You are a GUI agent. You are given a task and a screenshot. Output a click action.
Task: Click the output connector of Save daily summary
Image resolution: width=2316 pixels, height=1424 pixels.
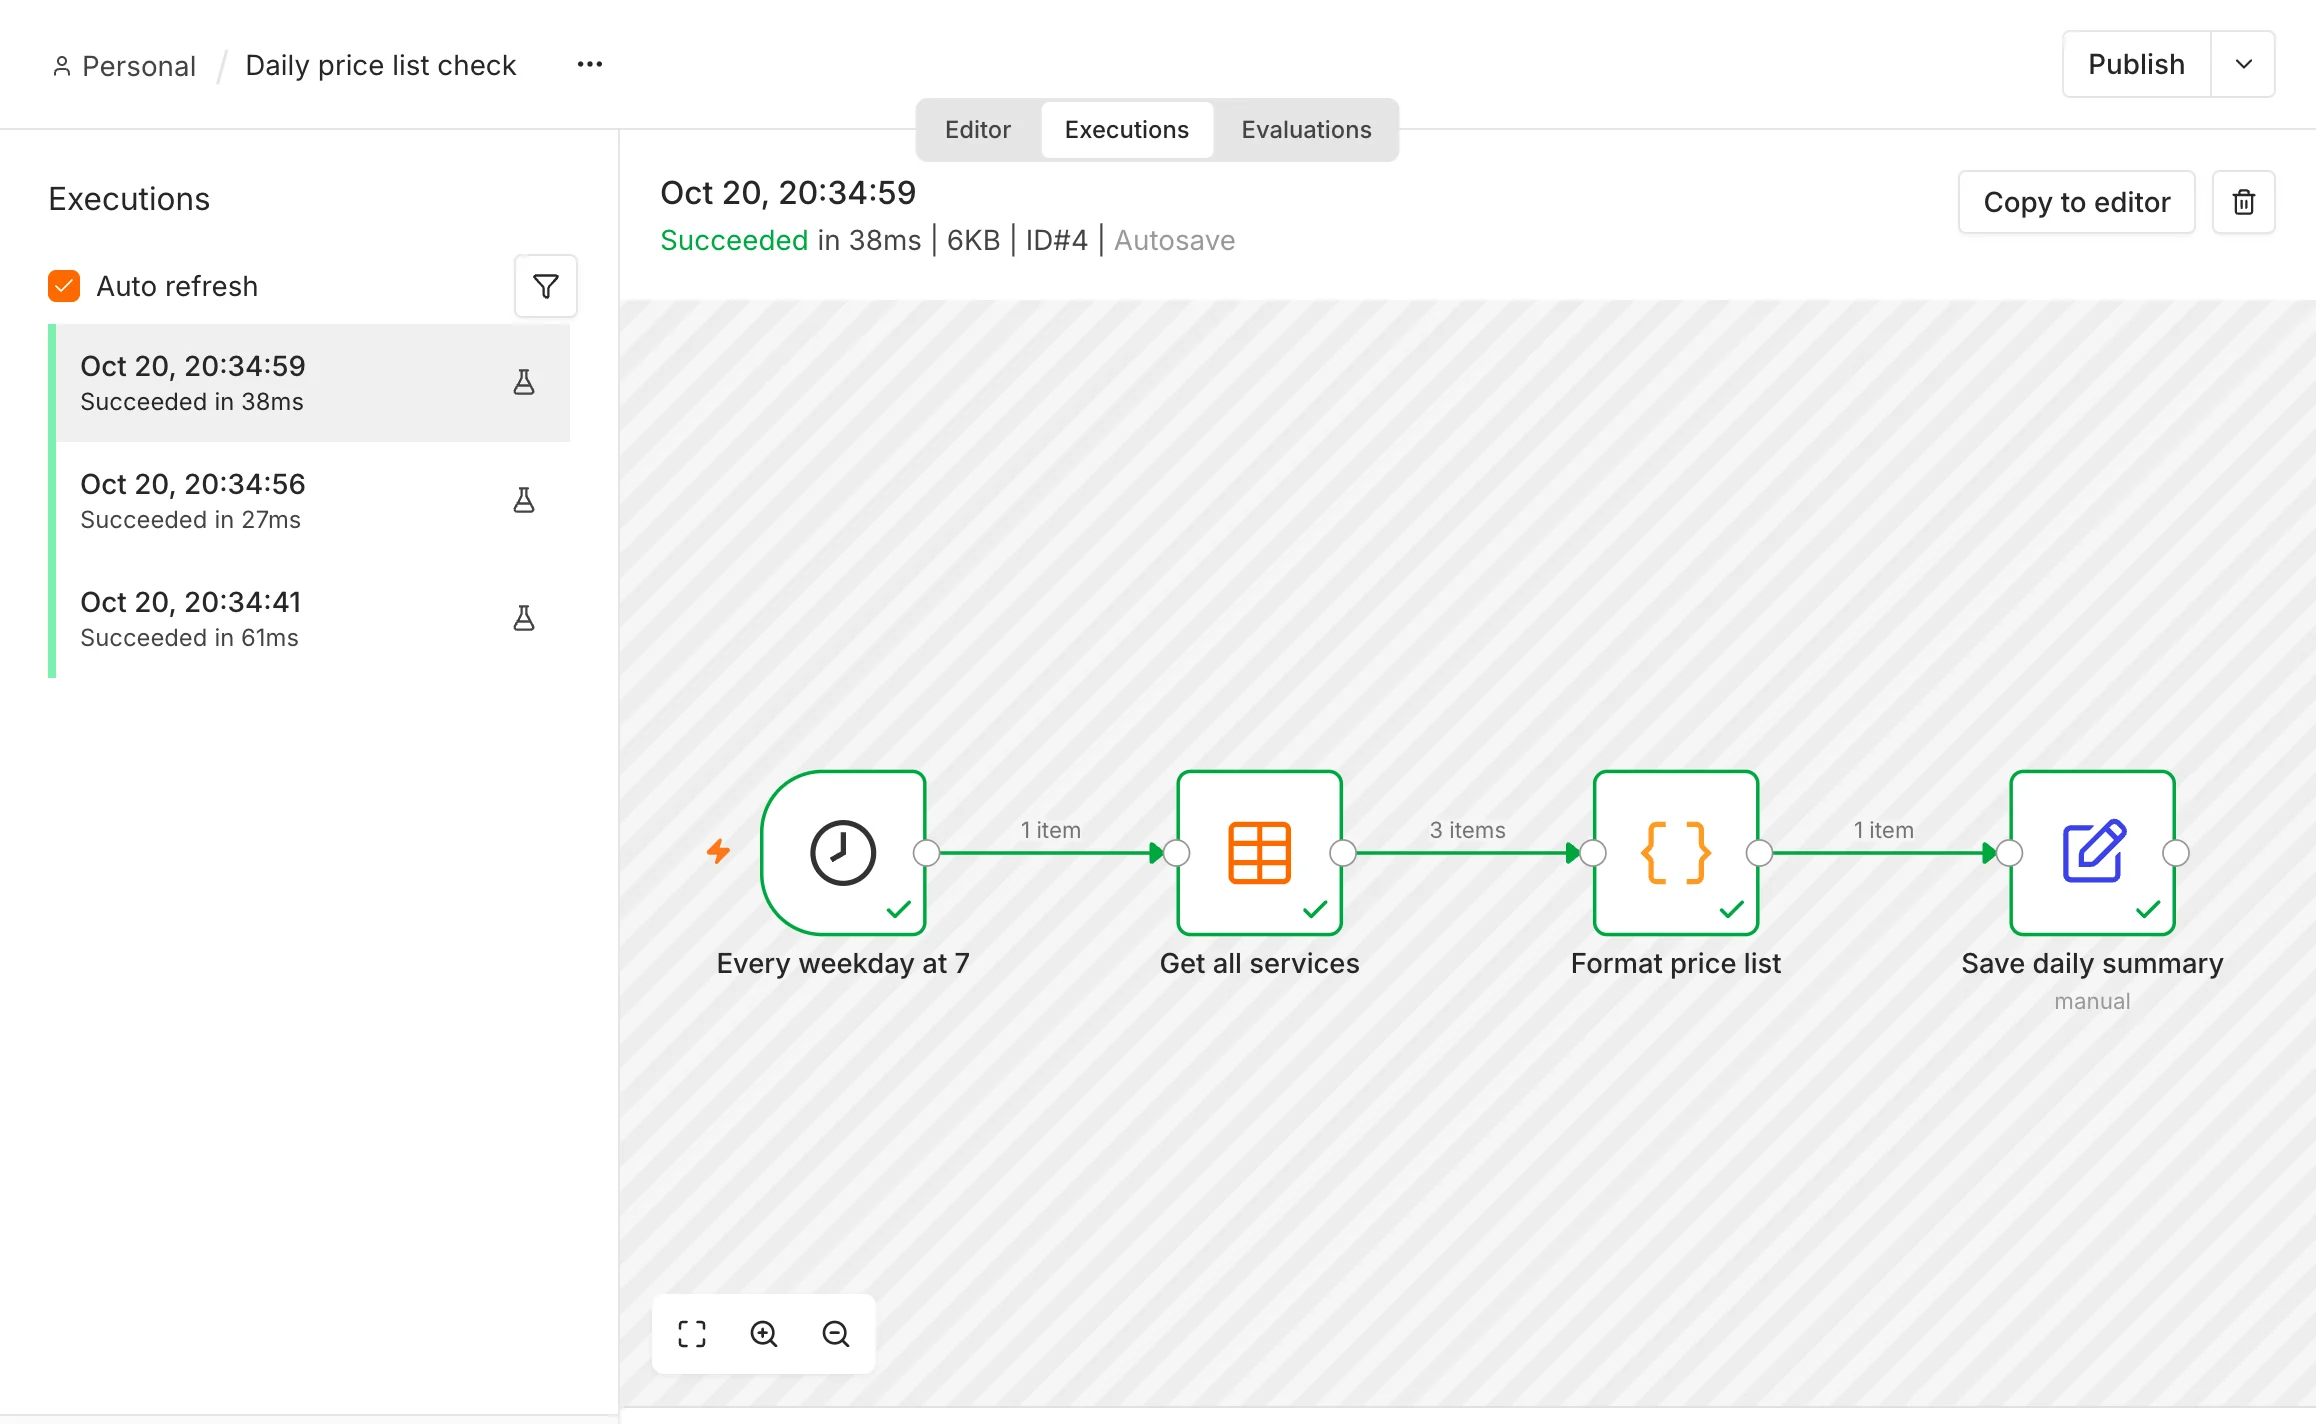pyautogui.click(x=2176, y=853)
